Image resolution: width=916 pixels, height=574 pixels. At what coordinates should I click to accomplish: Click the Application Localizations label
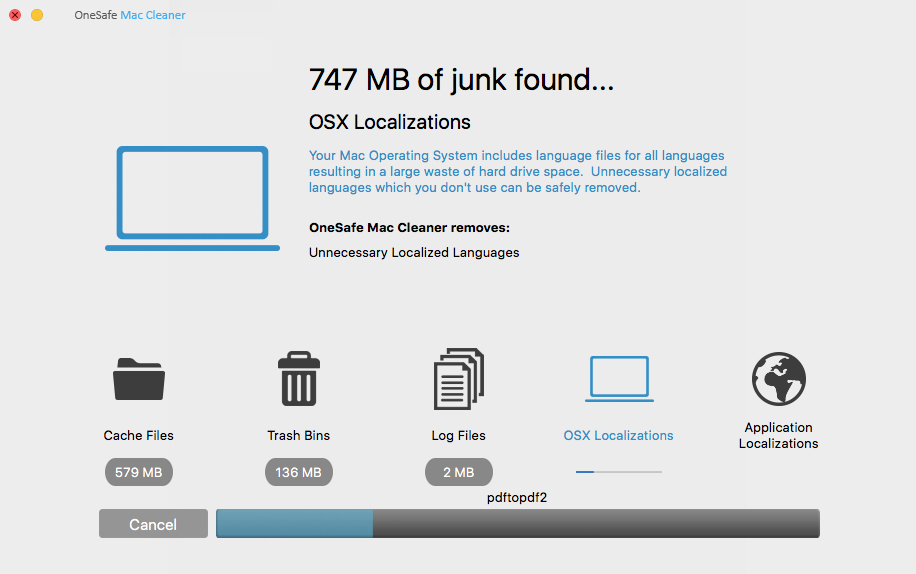(778, 436)
